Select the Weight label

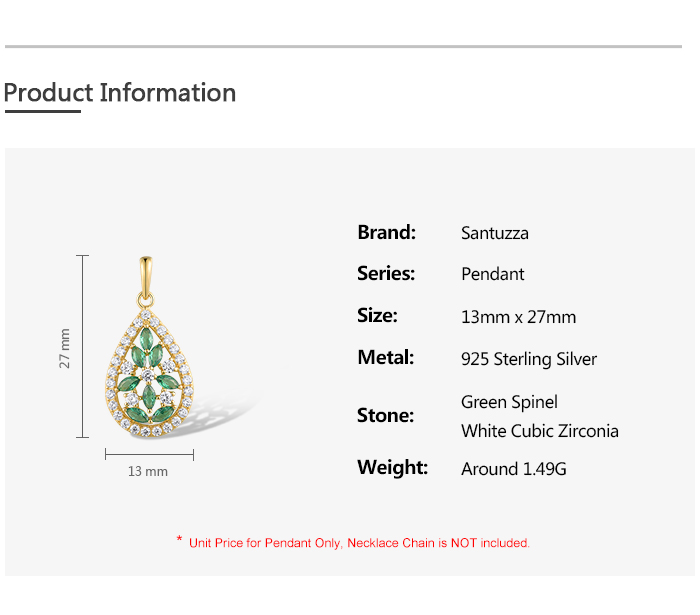click(x=392, y=468)
